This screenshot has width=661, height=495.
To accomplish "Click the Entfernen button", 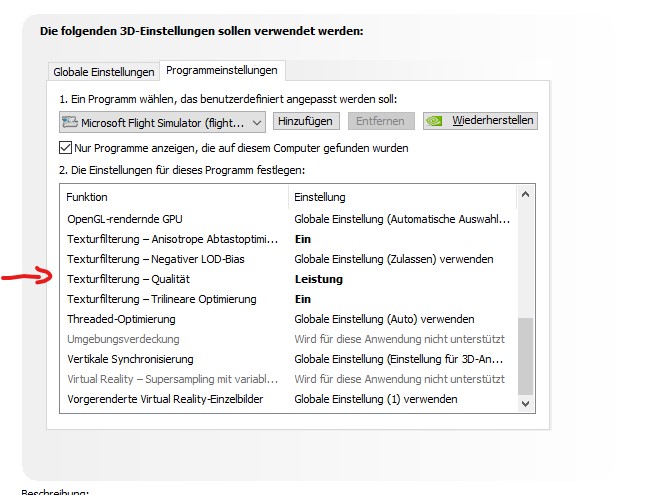I will point(381,121).
